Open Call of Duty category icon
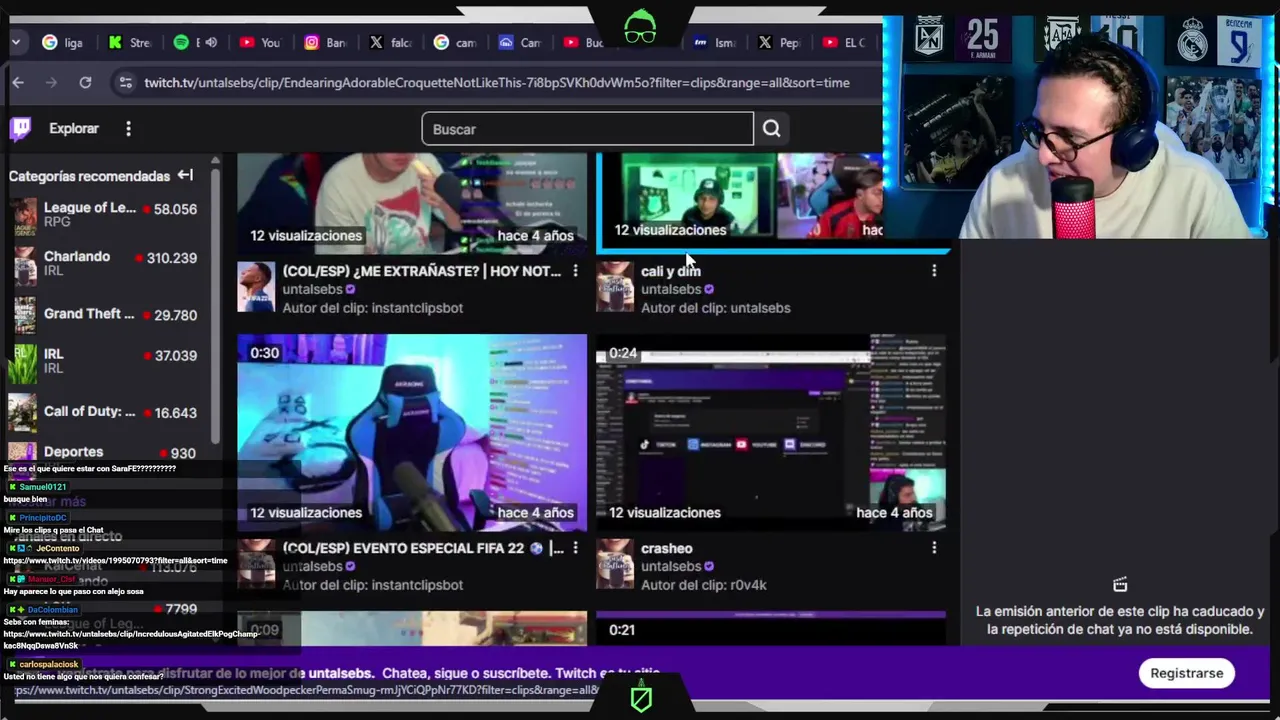The image size is (1280, 720). pos(22,412)
